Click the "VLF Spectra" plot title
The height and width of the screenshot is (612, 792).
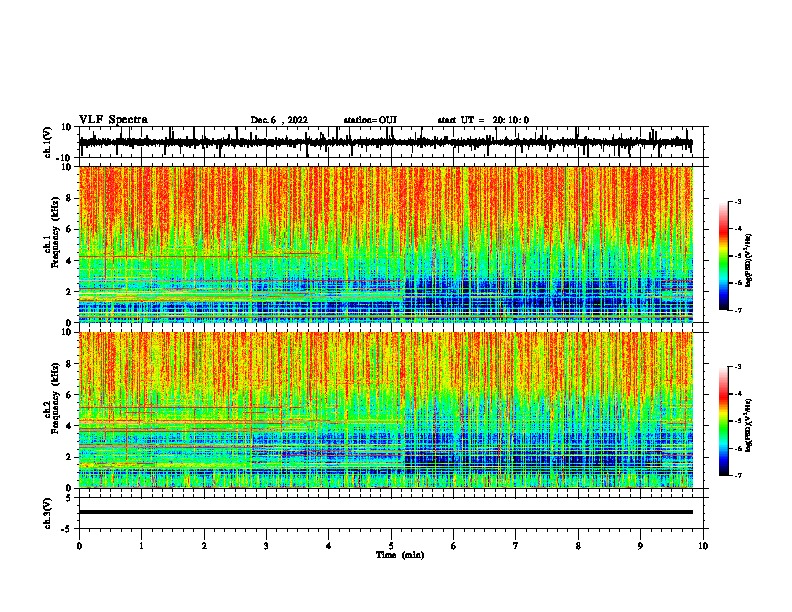click(x=113, y=120)
